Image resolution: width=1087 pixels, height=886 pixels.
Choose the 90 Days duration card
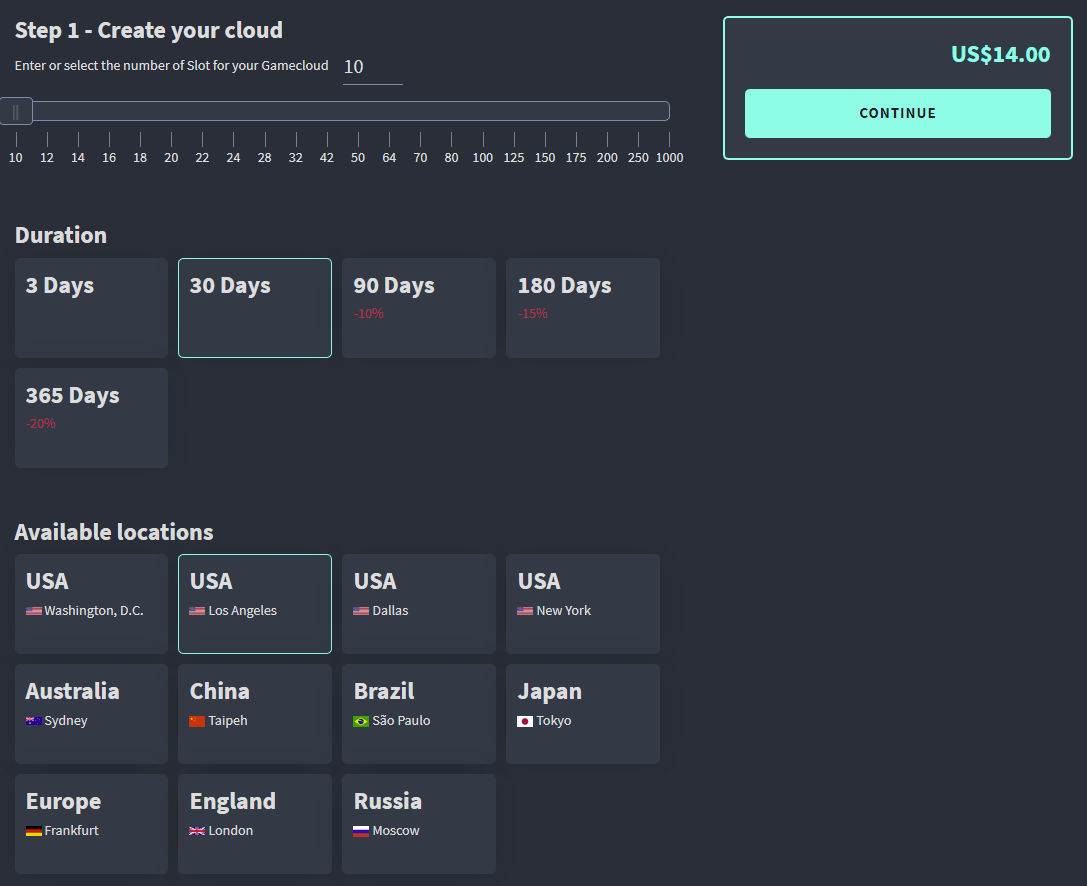point(419,307)
